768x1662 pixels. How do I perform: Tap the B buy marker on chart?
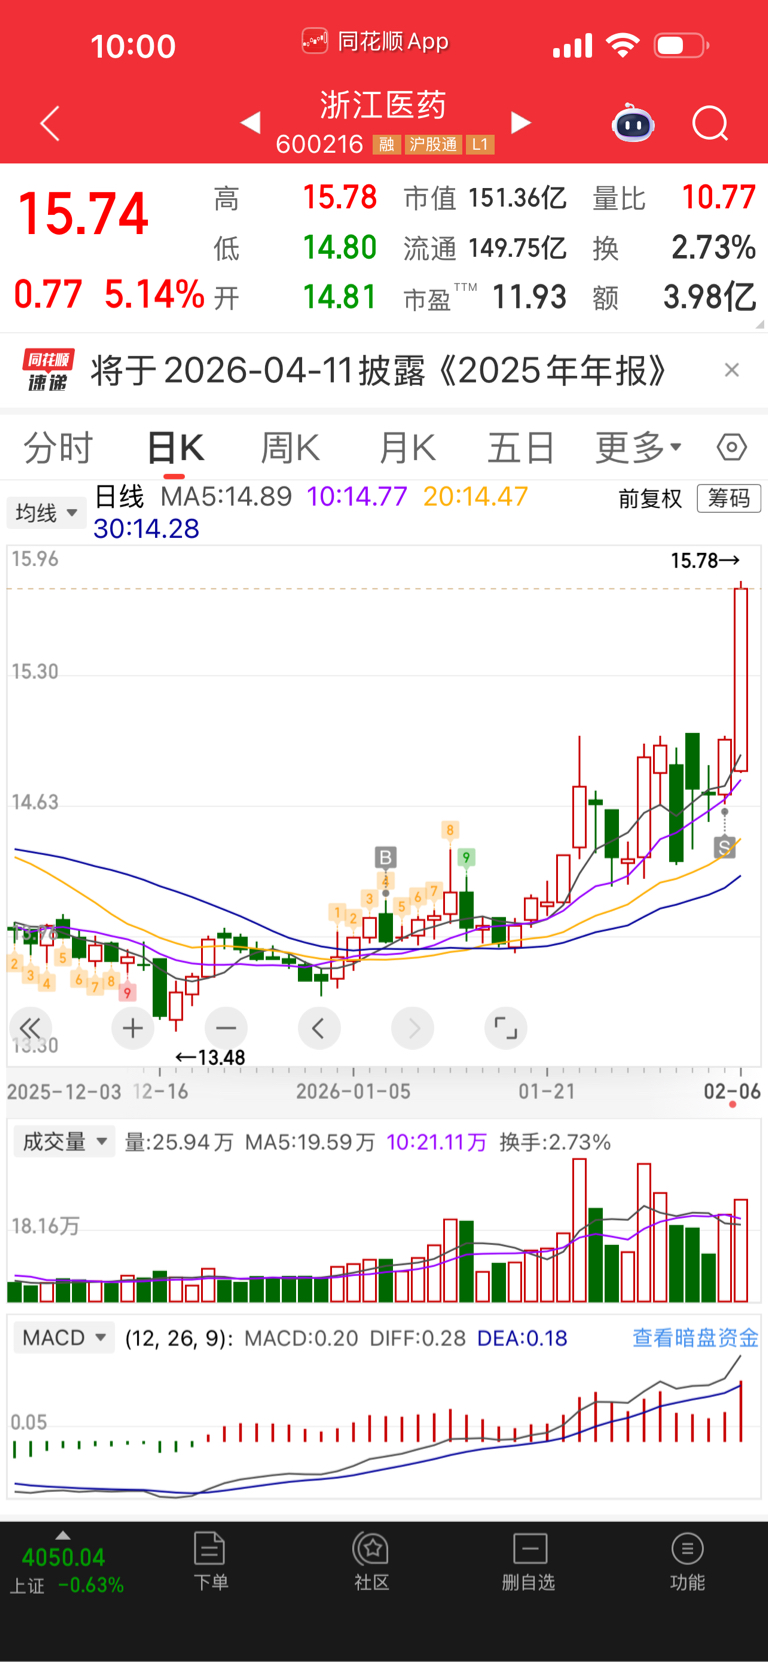click(x=385, y=857)
